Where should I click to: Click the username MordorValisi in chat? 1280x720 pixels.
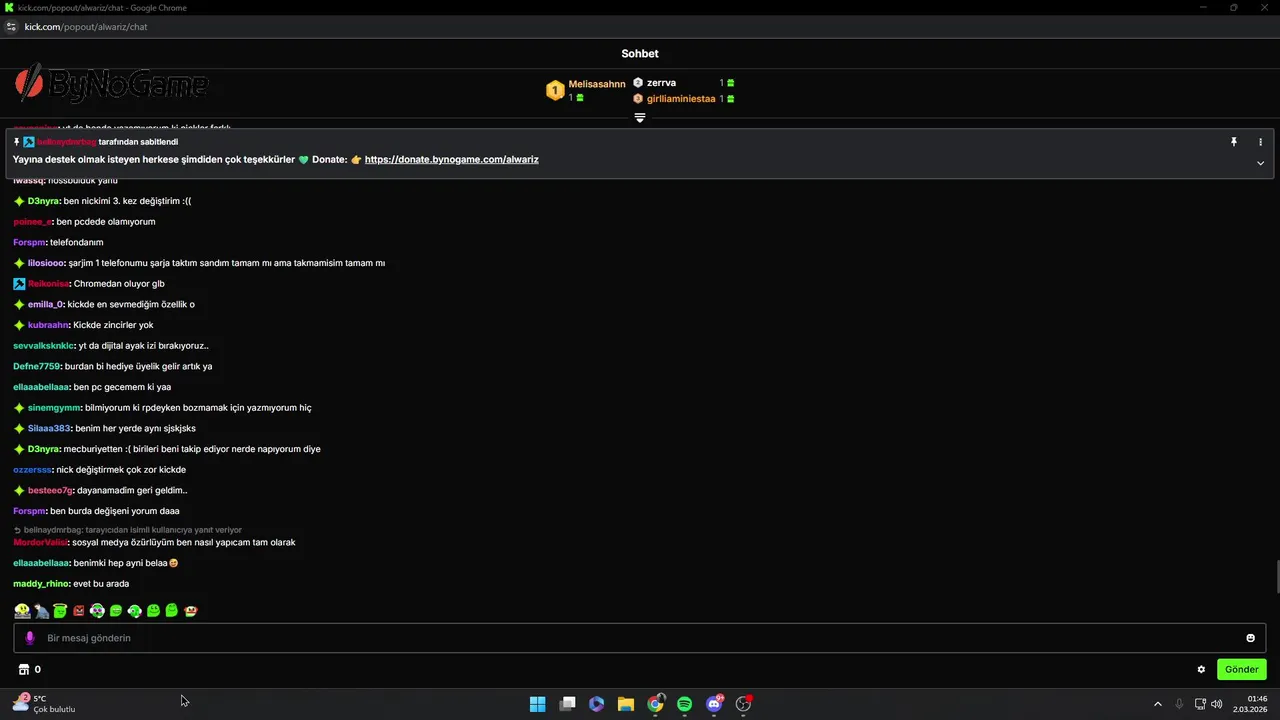[40, 542]
